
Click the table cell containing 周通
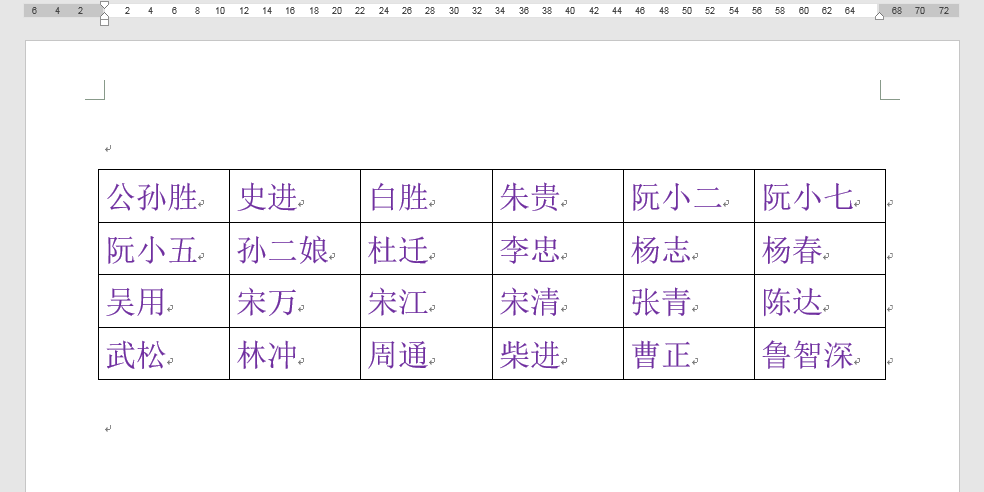click(426, 353)
